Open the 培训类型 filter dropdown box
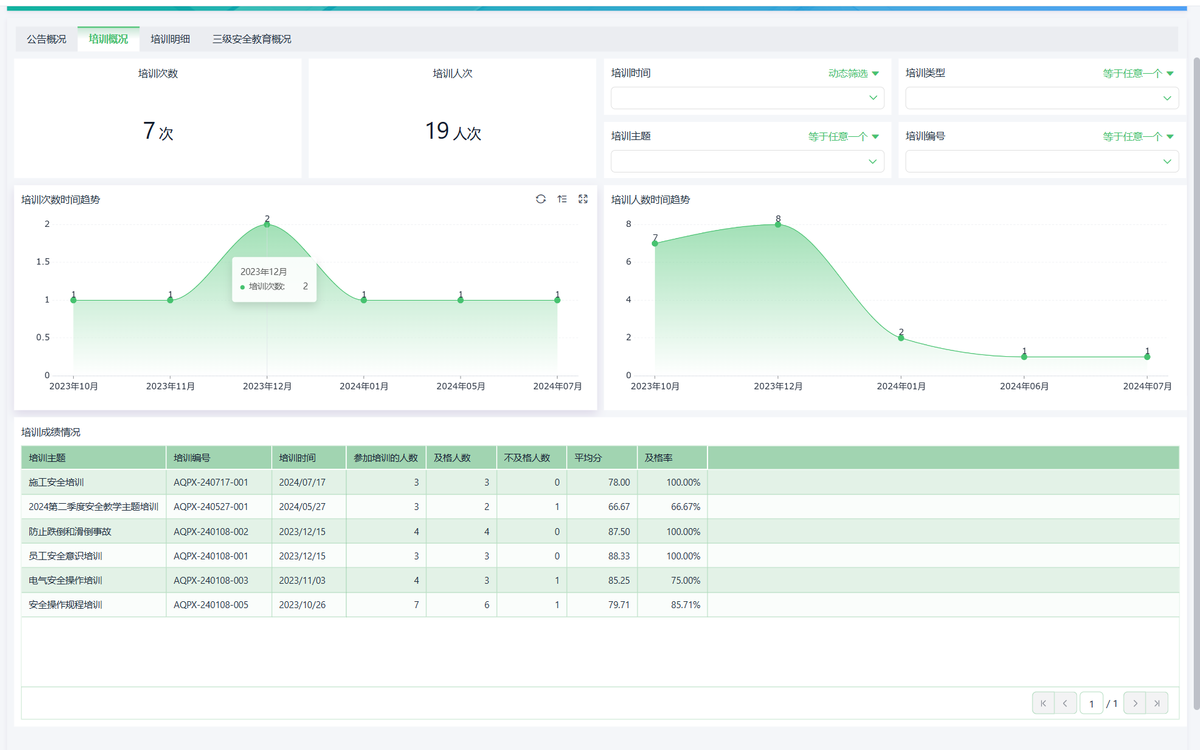Image resolution: width=1200 pixels, height=750 pixels. pos(1041,98)
